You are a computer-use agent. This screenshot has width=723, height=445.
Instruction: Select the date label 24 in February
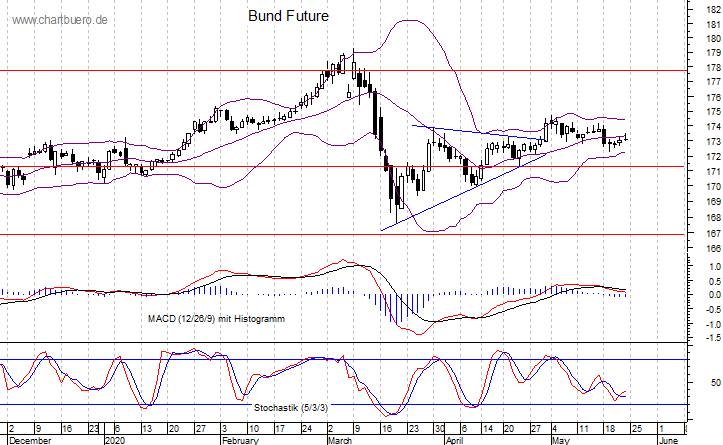(x=307, y=429)
